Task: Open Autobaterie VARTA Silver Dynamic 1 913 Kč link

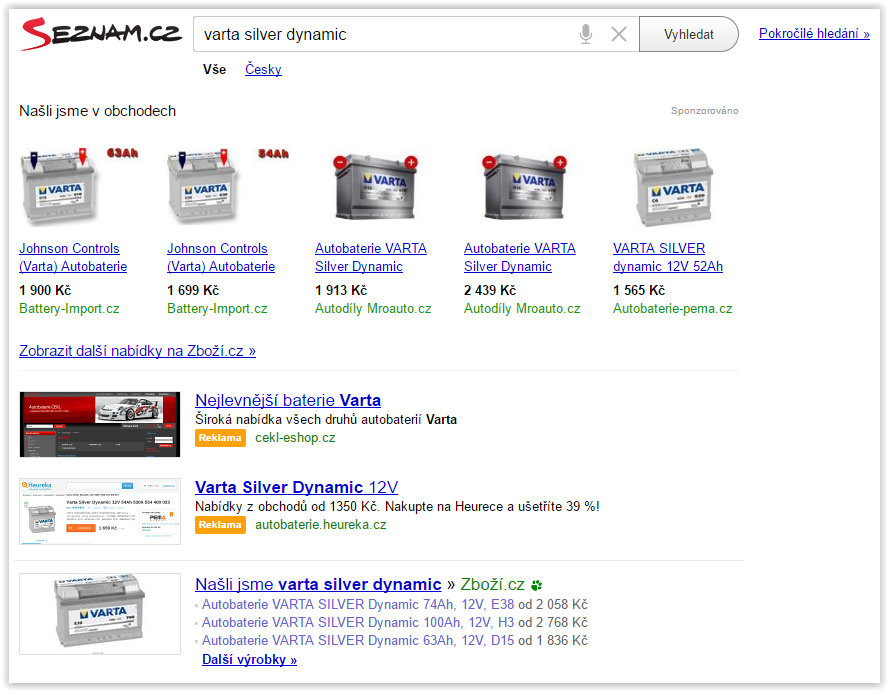Action: pyautogui.click(x=370, y=257)
